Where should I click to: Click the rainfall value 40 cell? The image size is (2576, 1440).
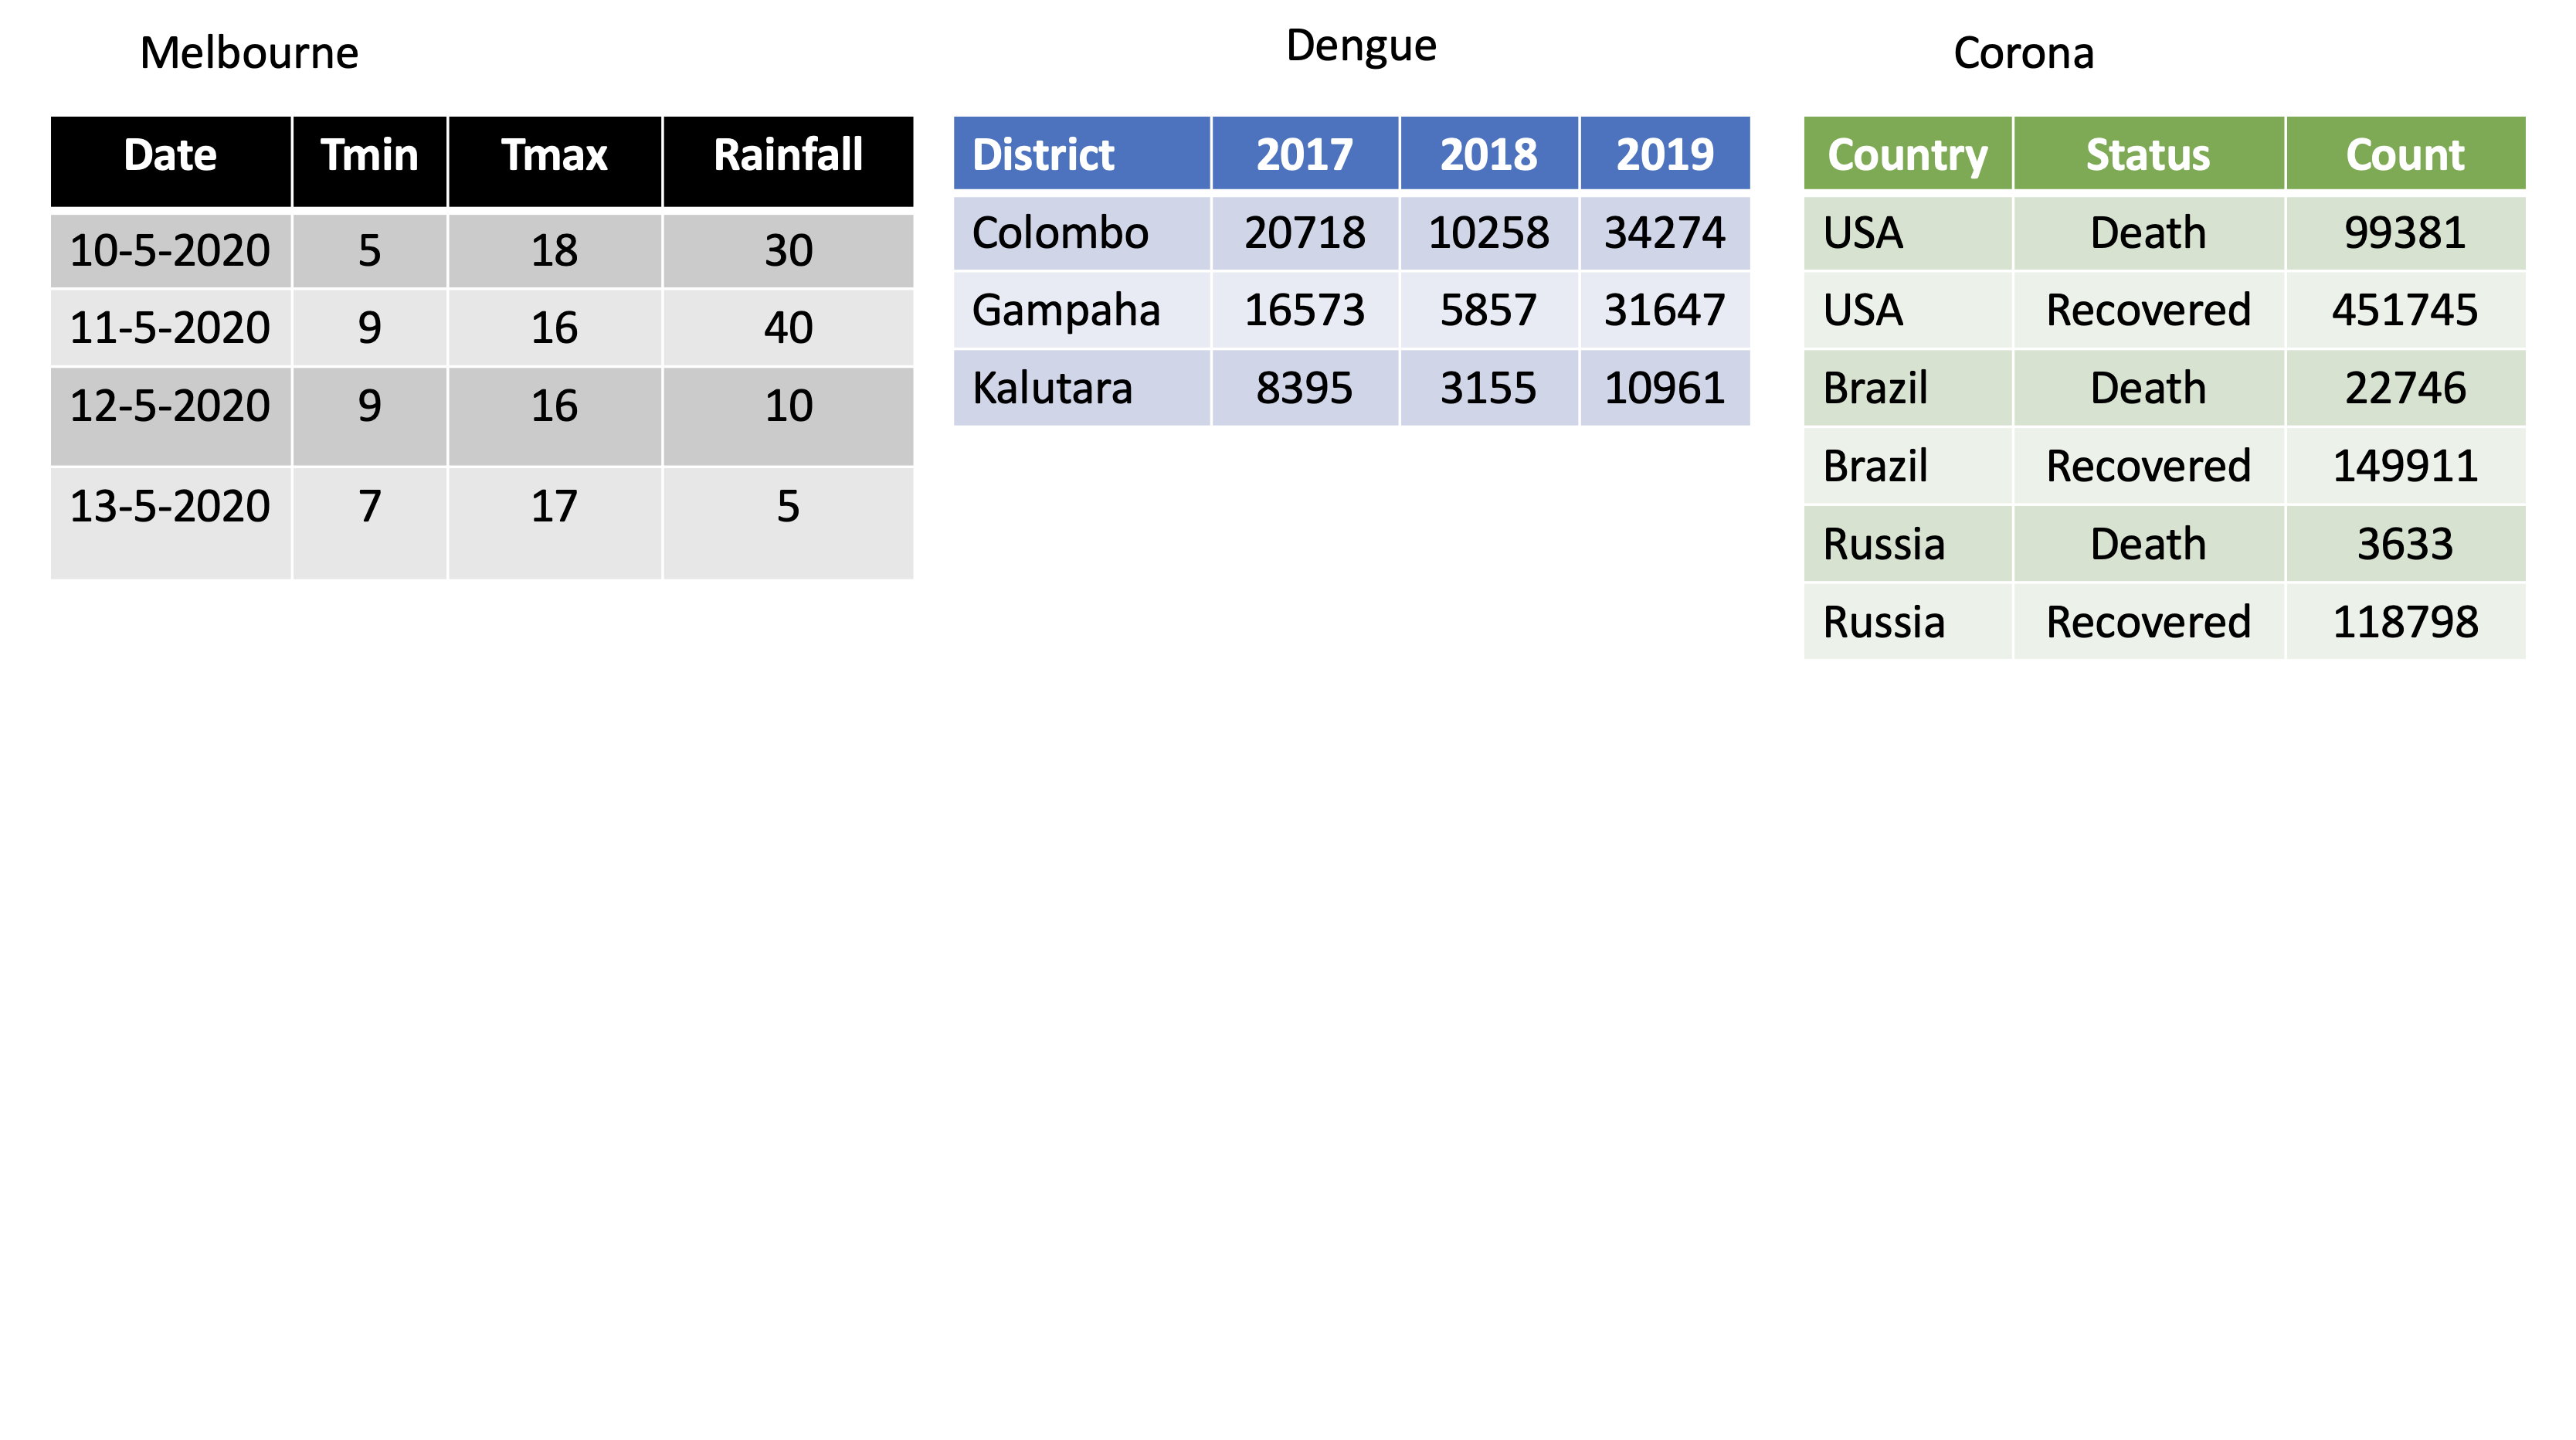(788, 328)
